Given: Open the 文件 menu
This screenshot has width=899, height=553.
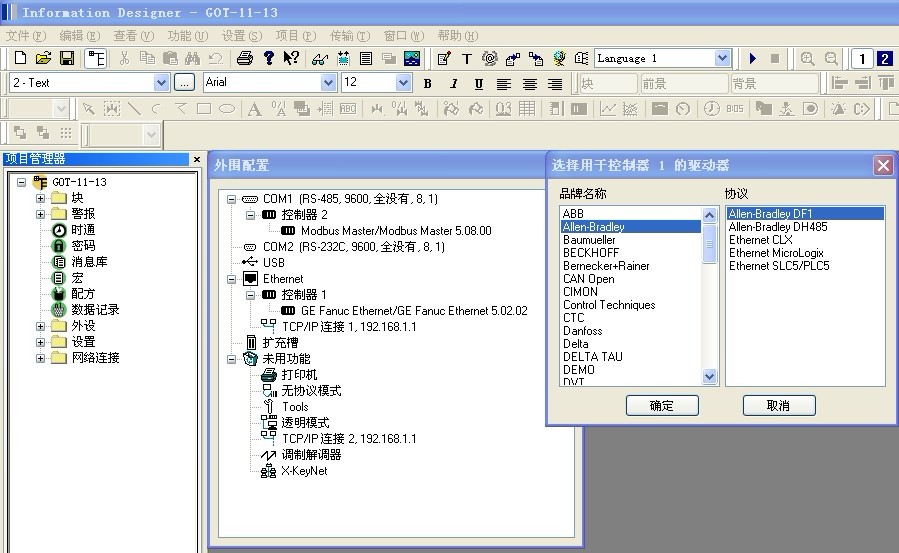Looking at the screenshot, I should pyautogui.click(x=26, y=36).
